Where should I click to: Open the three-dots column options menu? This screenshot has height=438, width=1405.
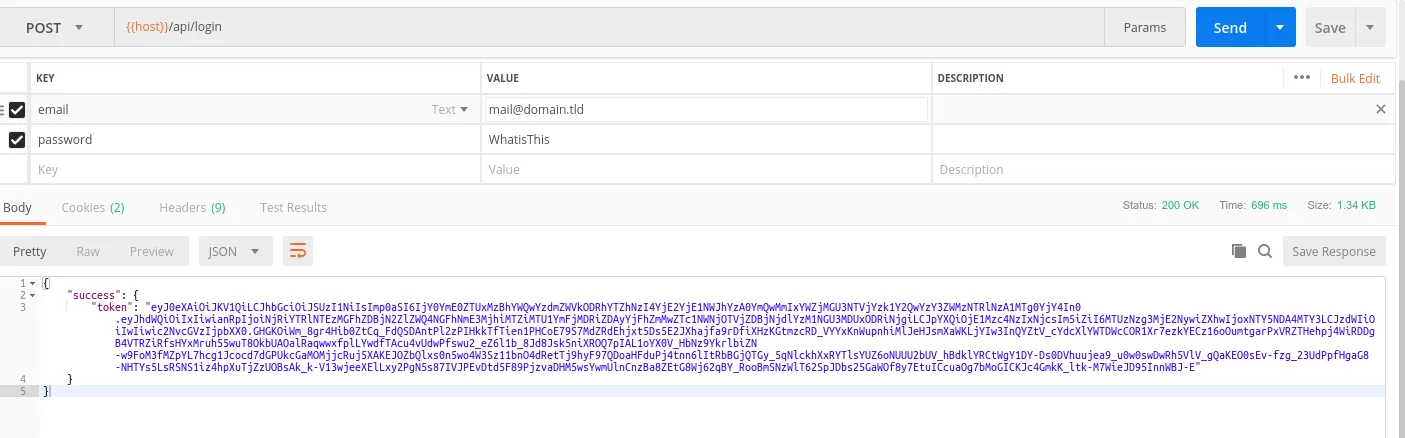tap(1301, 77)
